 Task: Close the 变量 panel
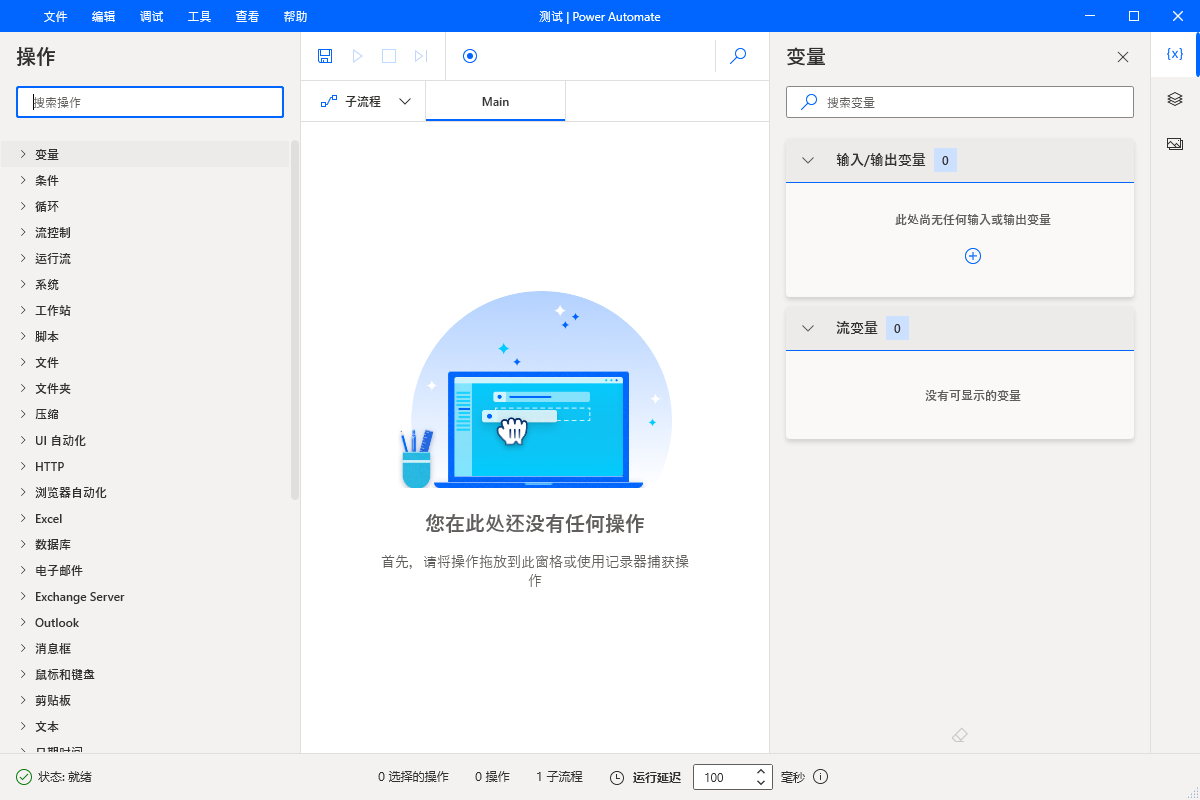coord(1122,57)
